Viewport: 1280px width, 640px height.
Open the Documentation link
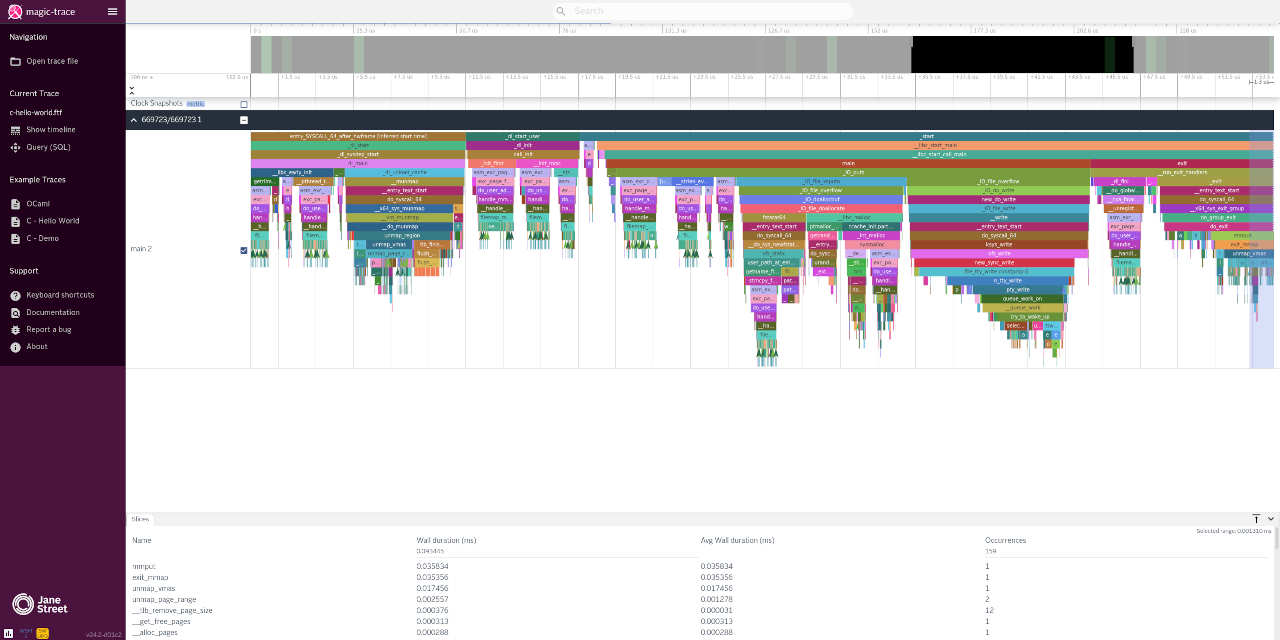(52, 313)
